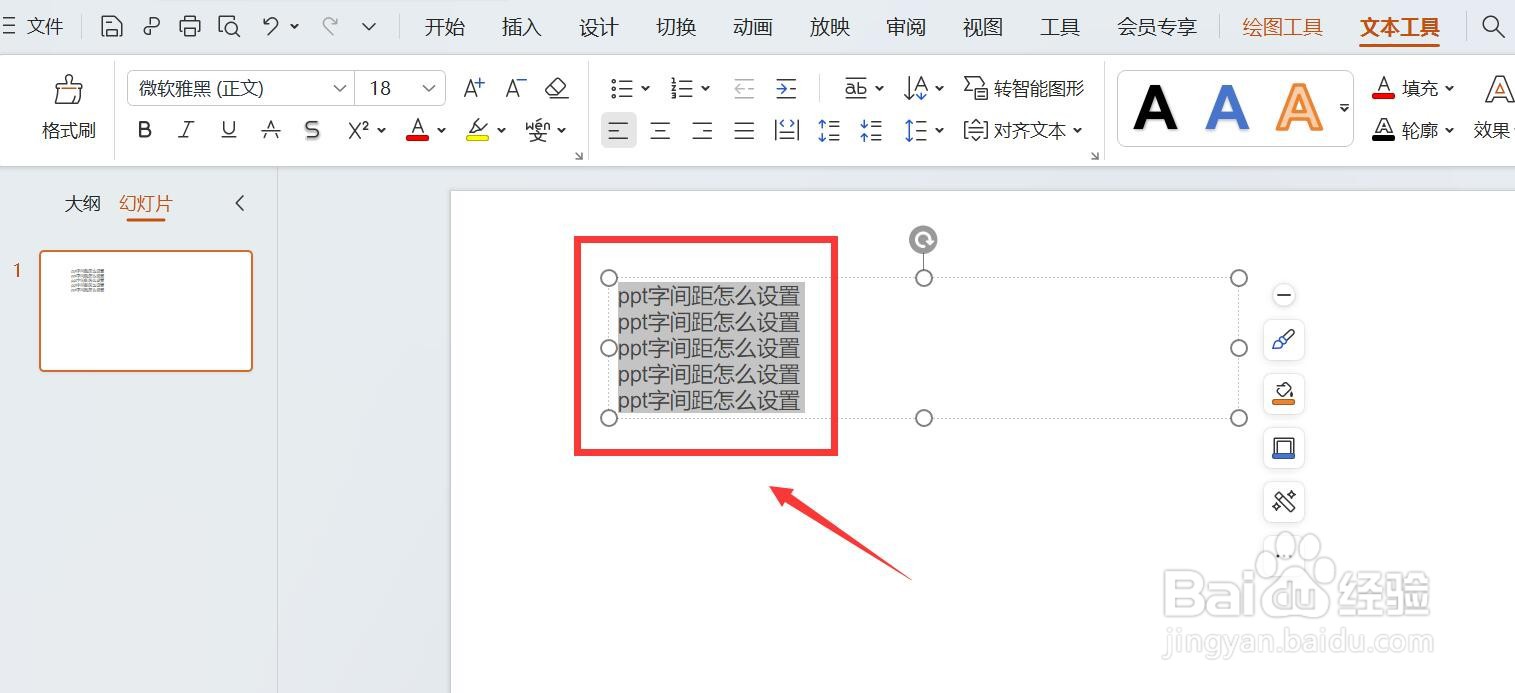
Task: Apply the blue WordArt style preset
Action: (x=1227, y=107)
